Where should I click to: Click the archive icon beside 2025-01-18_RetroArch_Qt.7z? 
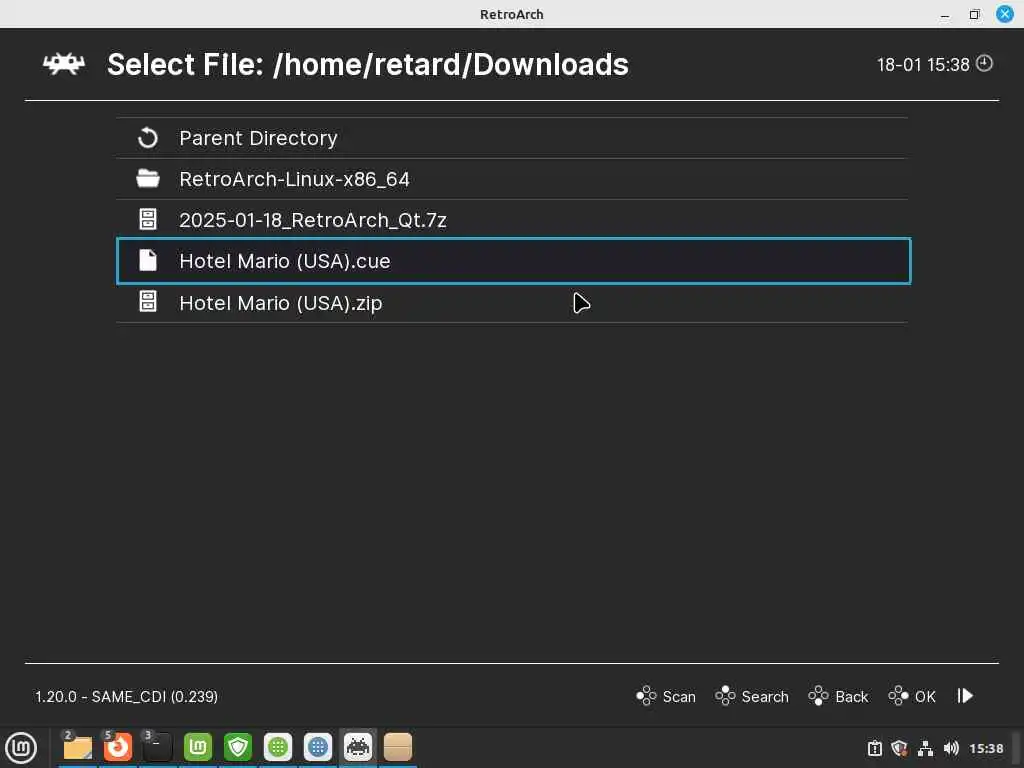pyautogui.click(x=148, y=219)
